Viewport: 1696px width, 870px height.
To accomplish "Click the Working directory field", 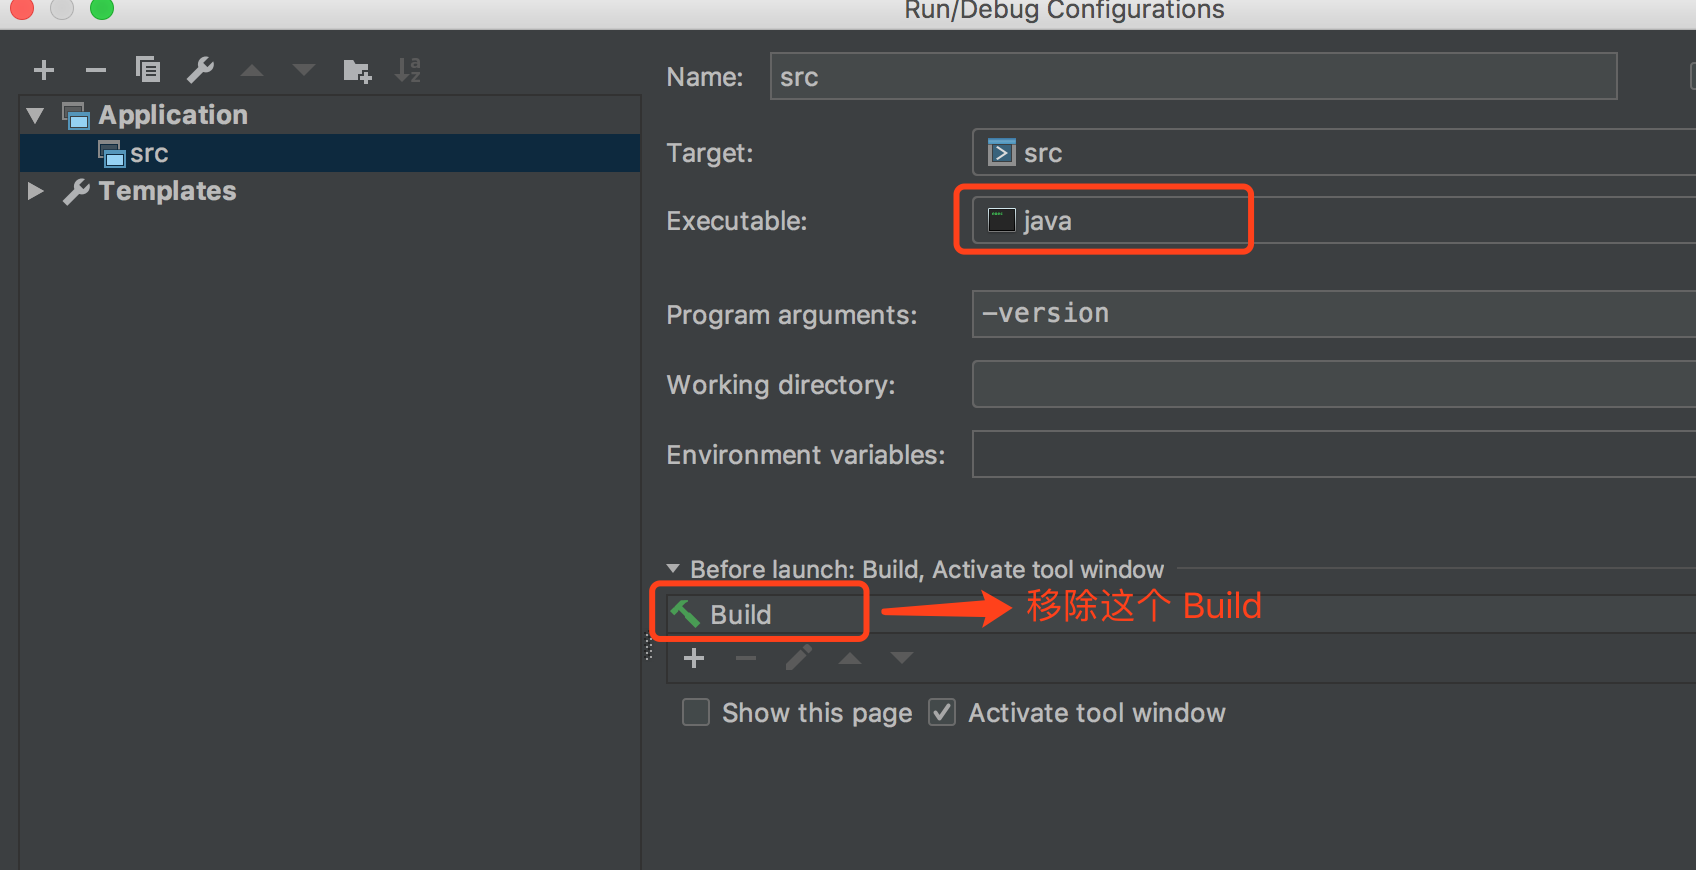I will pos(1334,384).
